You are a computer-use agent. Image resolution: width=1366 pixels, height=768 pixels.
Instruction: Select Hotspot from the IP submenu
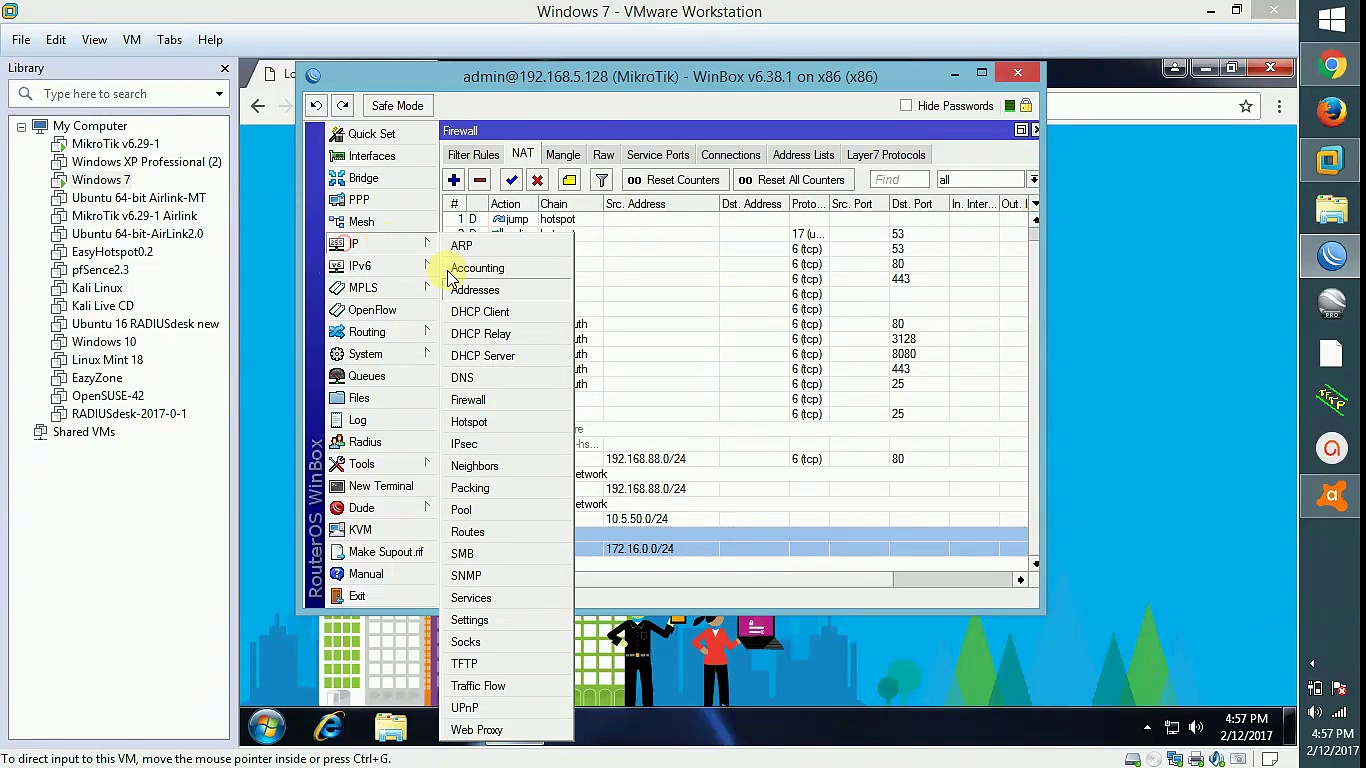click(469, 422)
